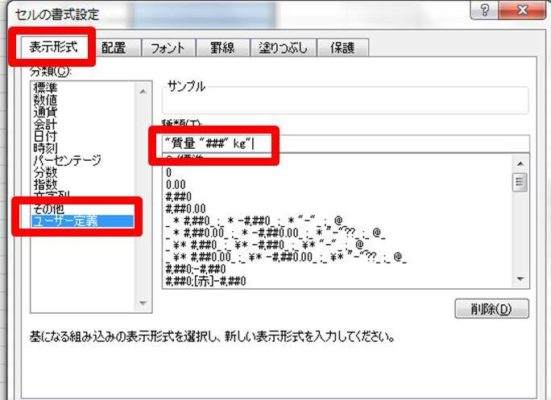Click category list scroll down arrow

click(x=143, y=303)
